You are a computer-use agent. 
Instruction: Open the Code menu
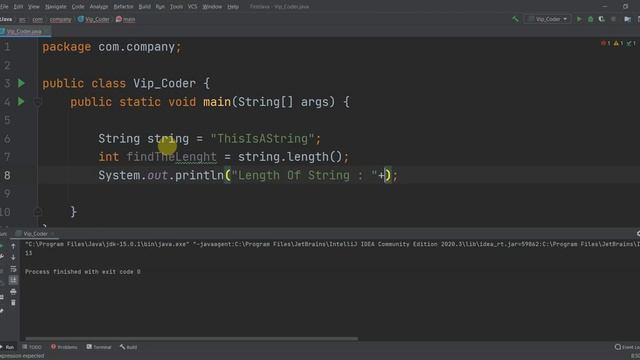pos(78,7)
